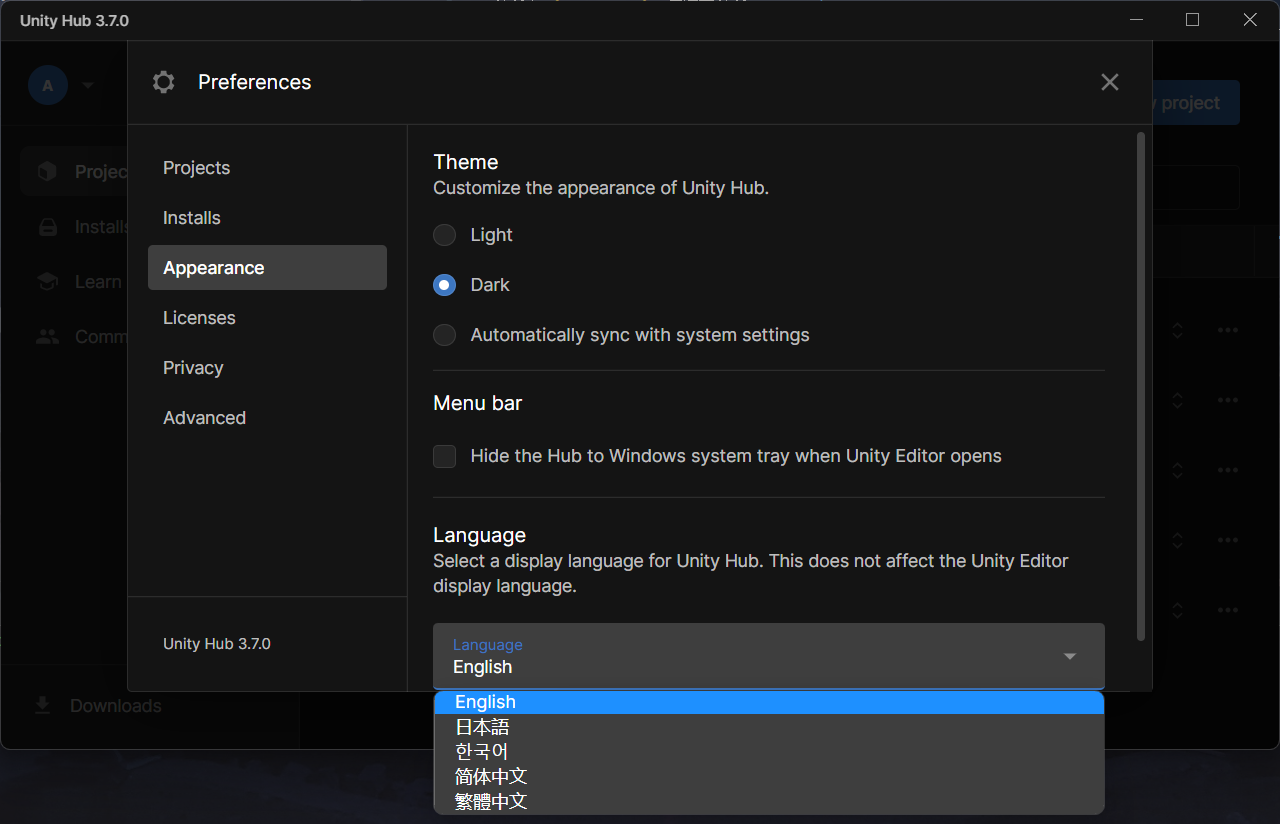Choose 繁體中文 from the language list

[x=769, y=801]
